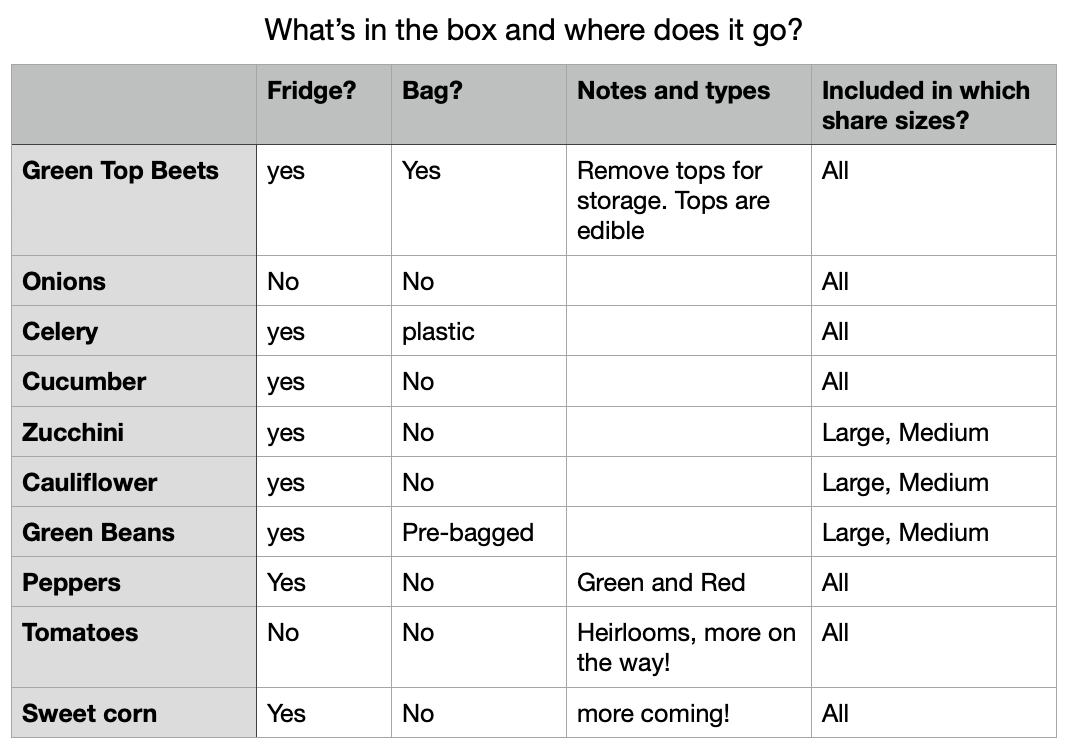The width and height of the screenshot is (1072, 752).
Task: Select the 'Green Beans' row label
Action: click(98, 533)
